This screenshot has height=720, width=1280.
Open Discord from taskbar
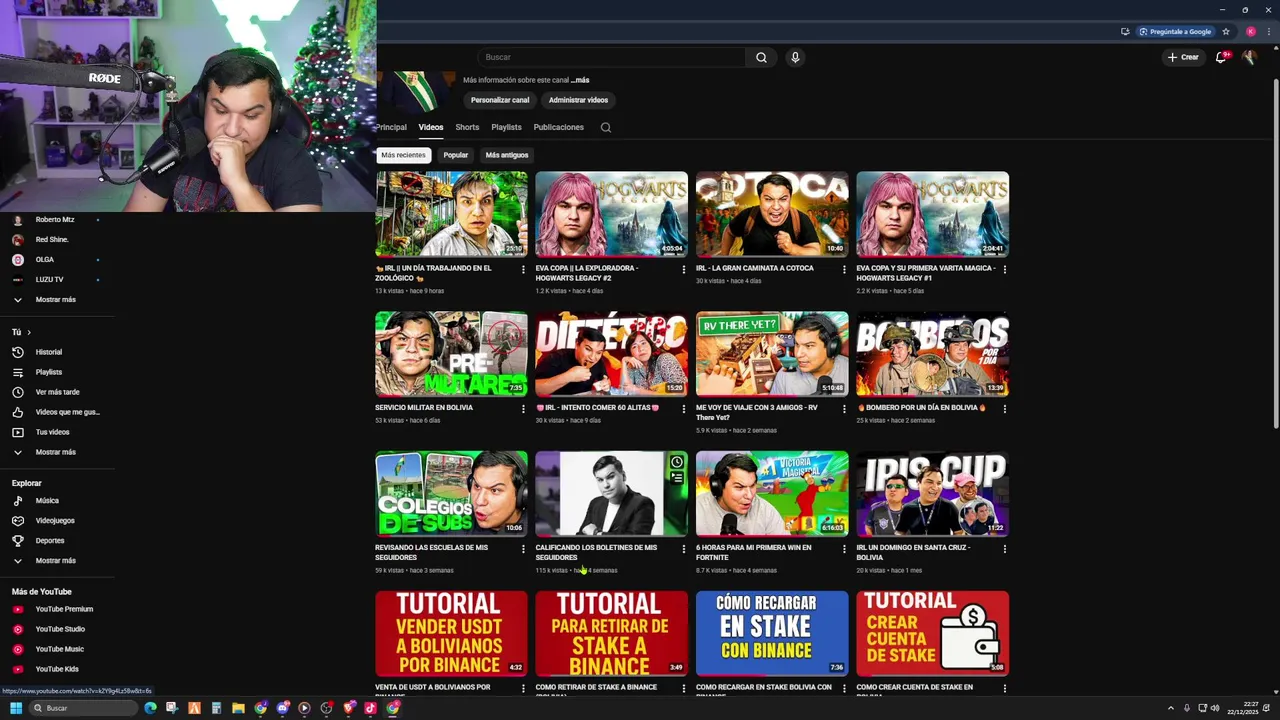click(x=282, y=708)
